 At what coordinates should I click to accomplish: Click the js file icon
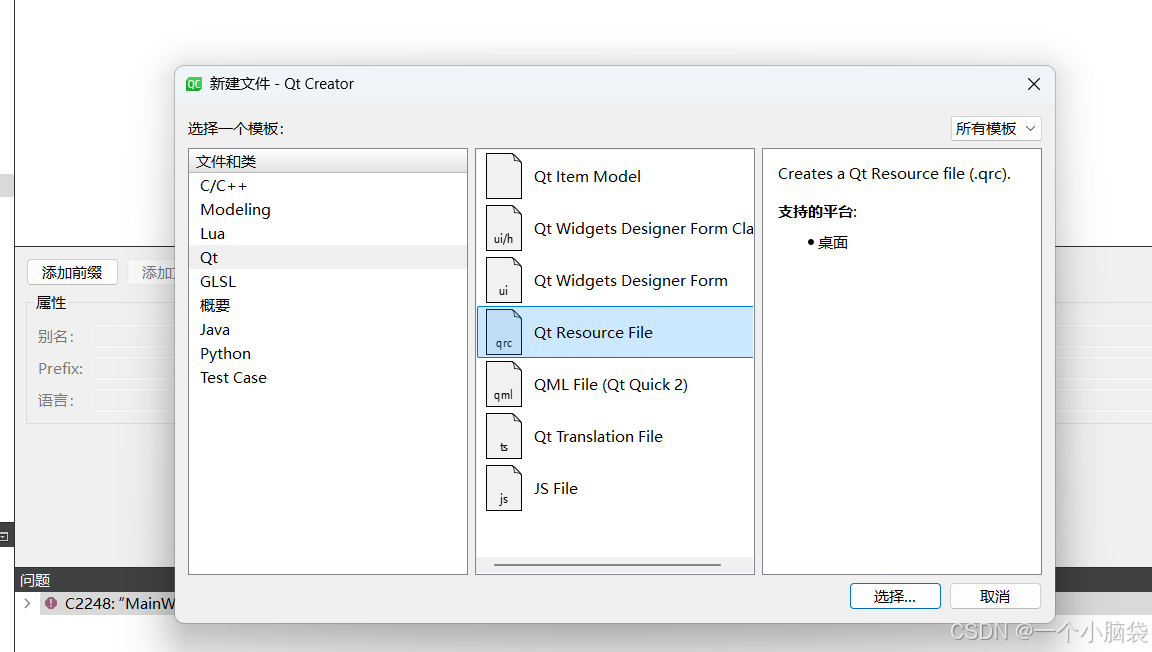tap(503, 489)
